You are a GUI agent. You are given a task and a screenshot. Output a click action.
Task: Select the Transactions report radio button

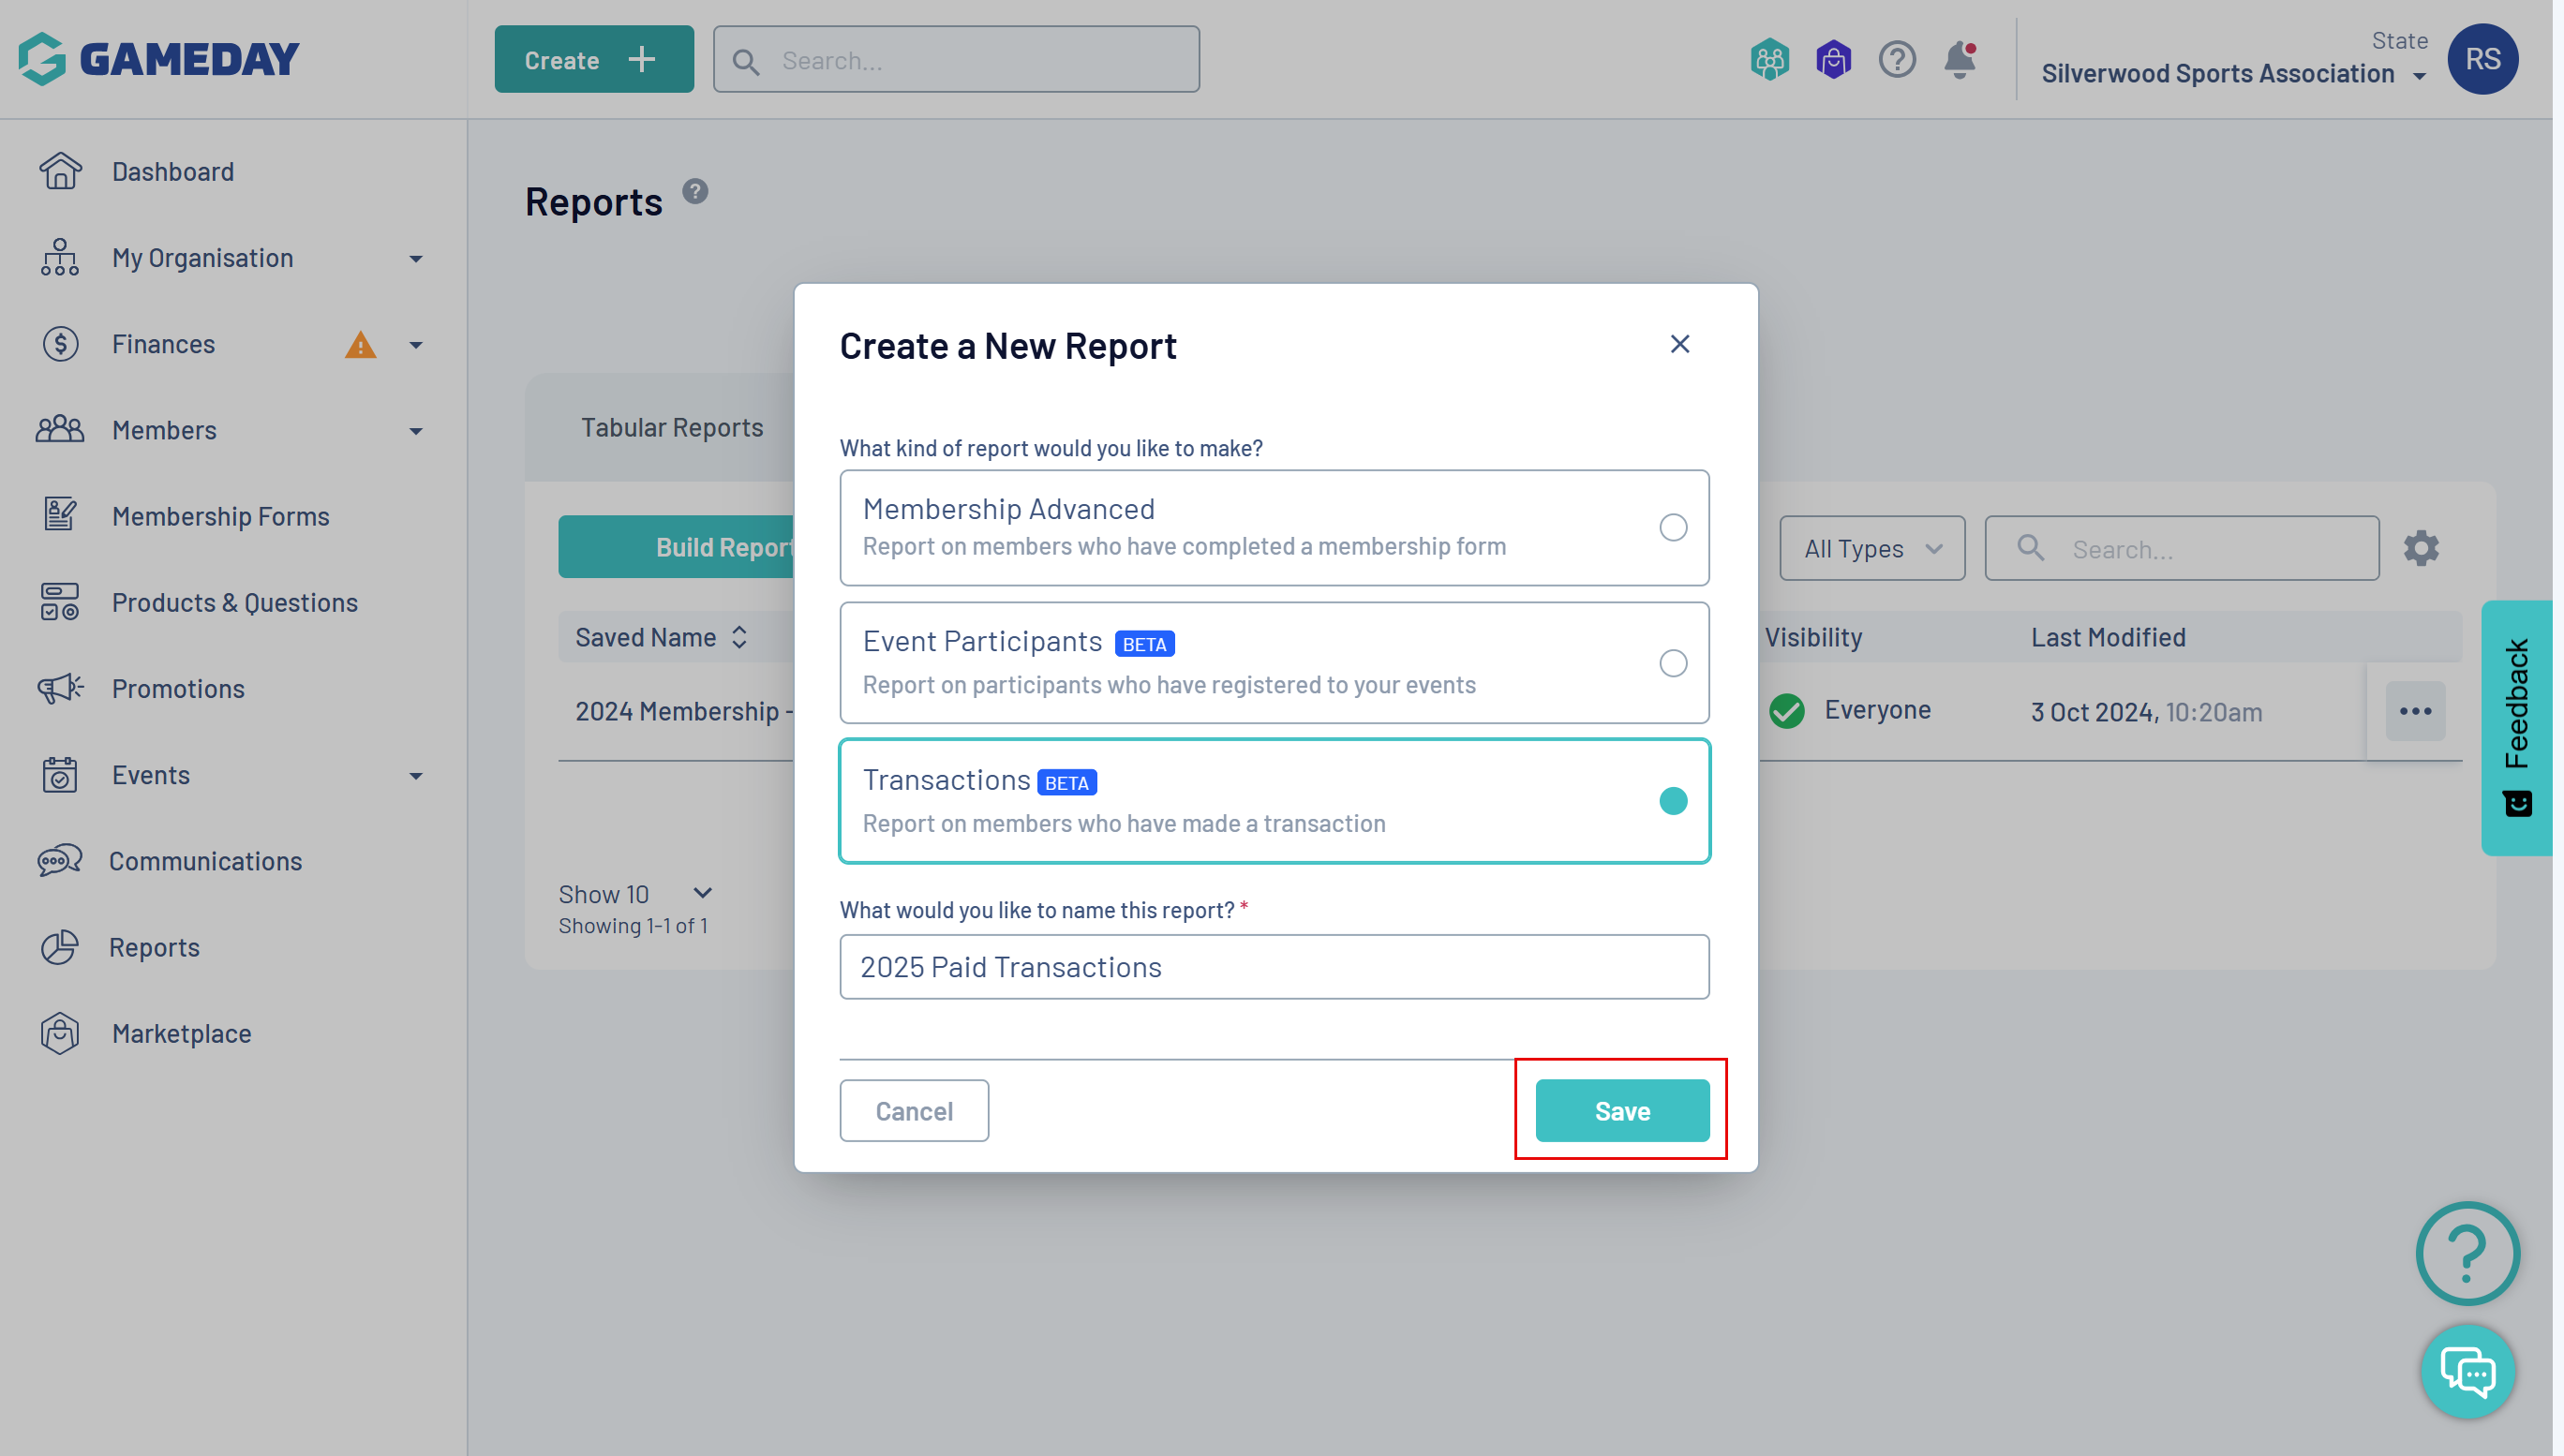pos(1672,801)
